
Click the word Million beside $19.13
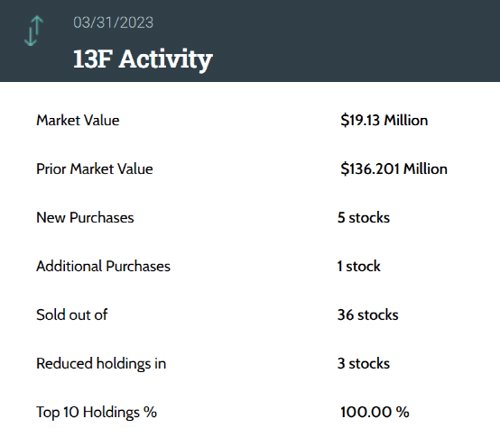406,120
